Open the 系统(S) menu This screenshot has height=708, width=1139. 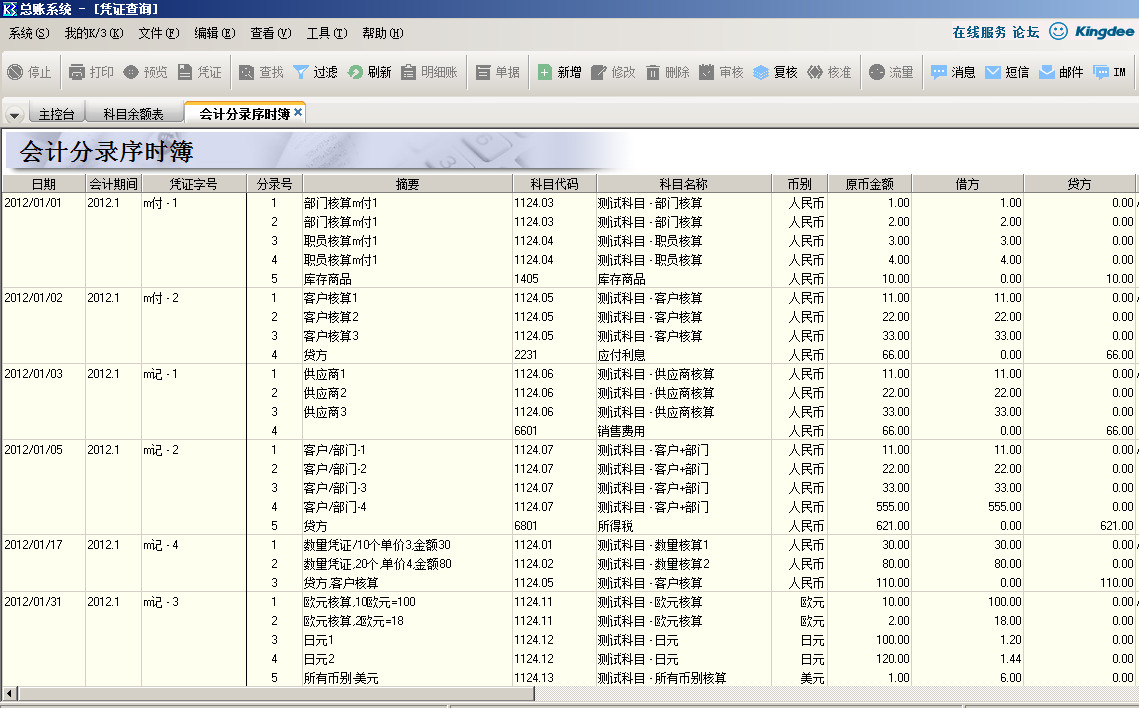pyautogui.click(x=28, y=33)
